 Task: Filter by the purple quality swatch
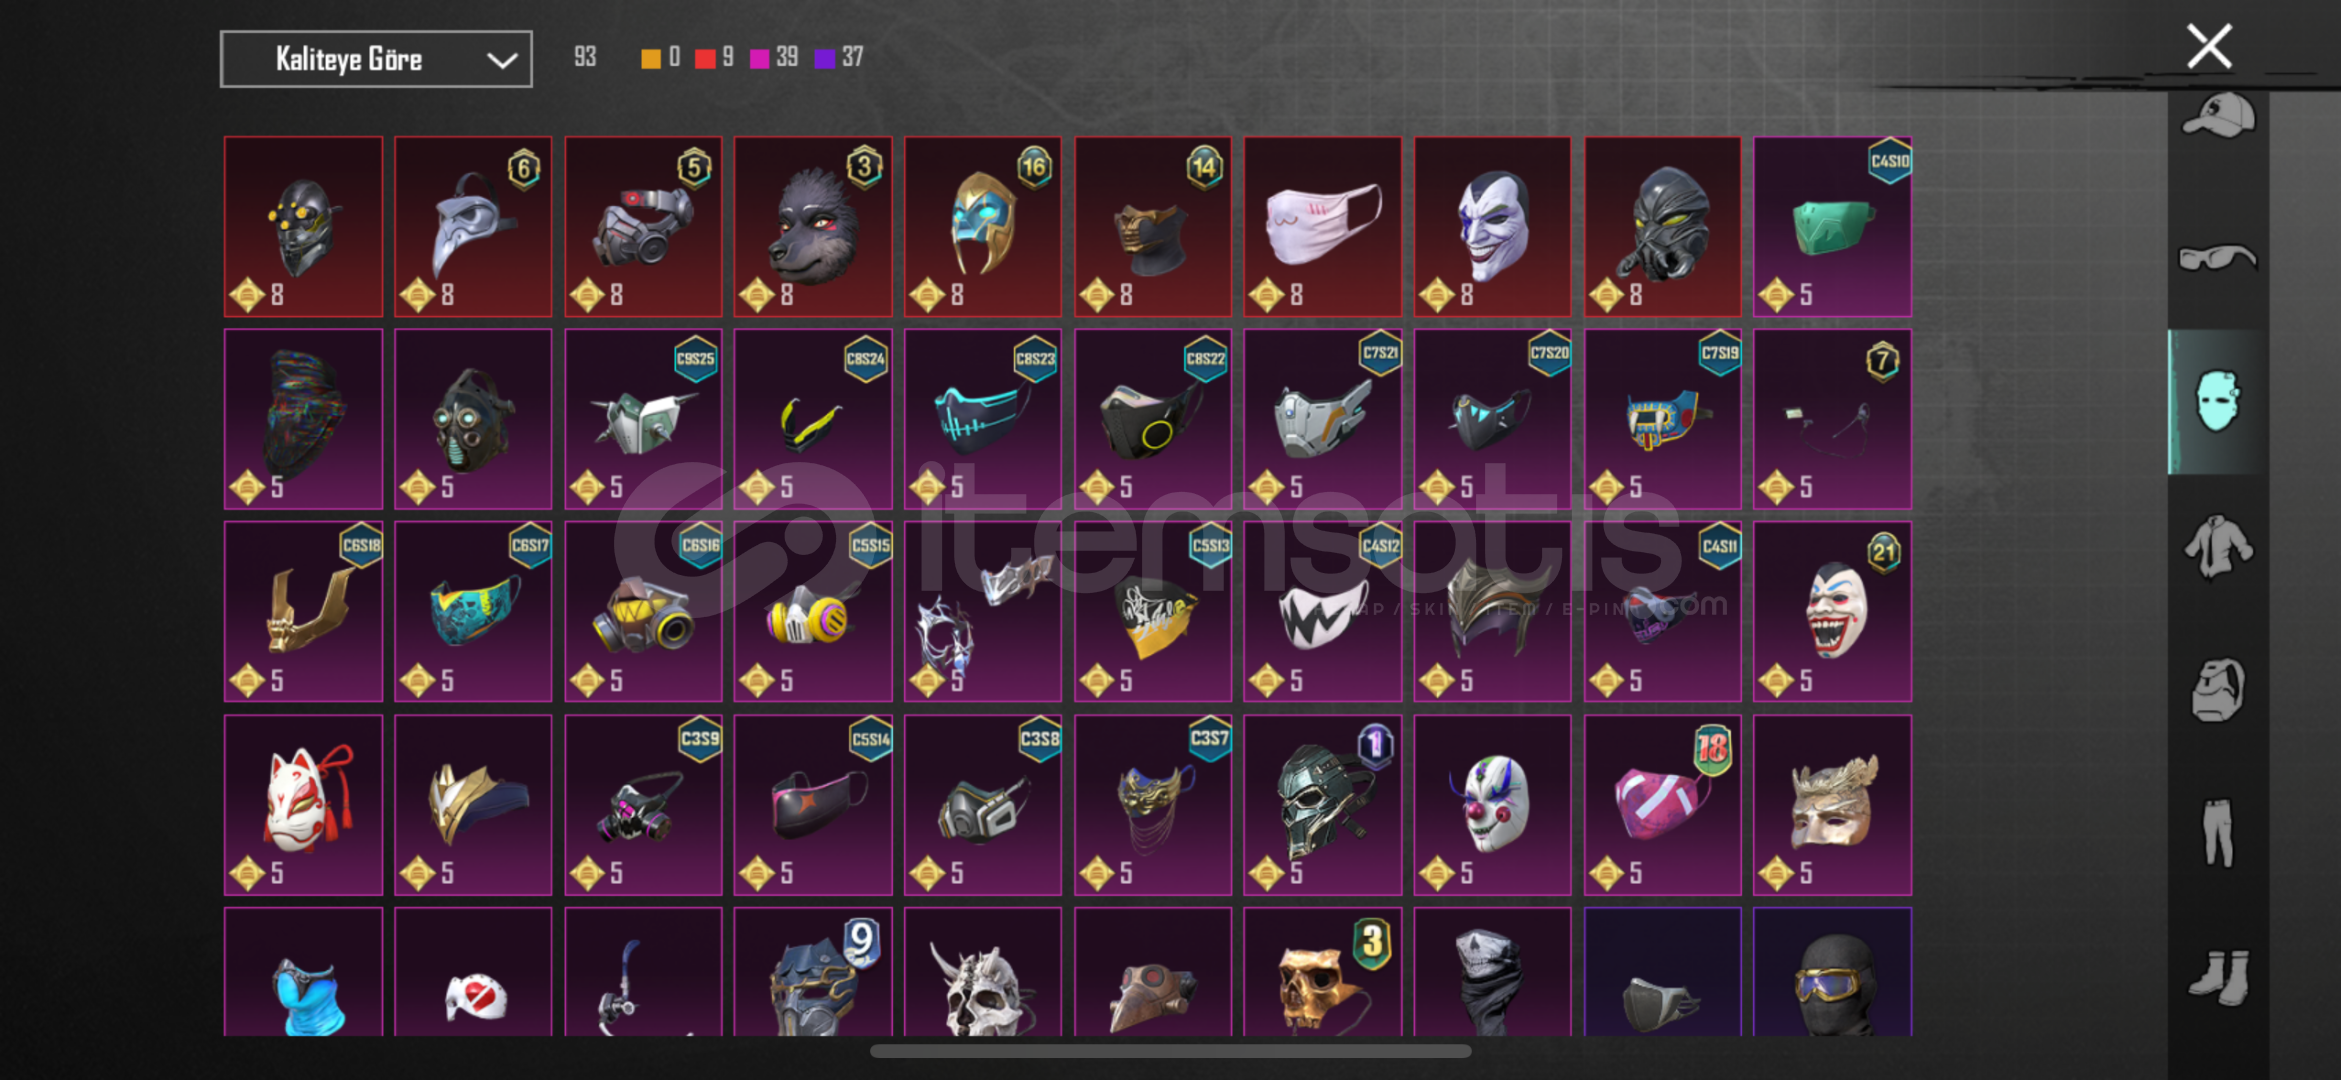pos(825,58)
